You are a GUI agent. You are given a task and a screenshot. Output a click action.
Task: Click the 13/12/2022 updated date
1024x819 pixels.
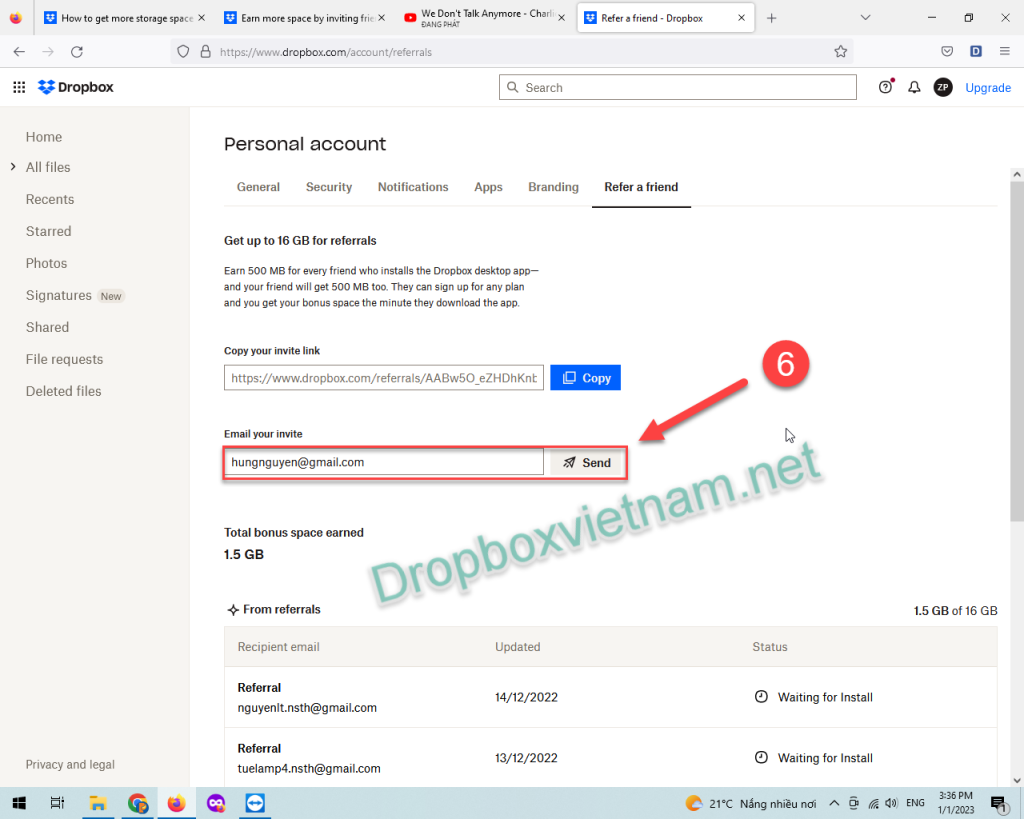point(526,758)
